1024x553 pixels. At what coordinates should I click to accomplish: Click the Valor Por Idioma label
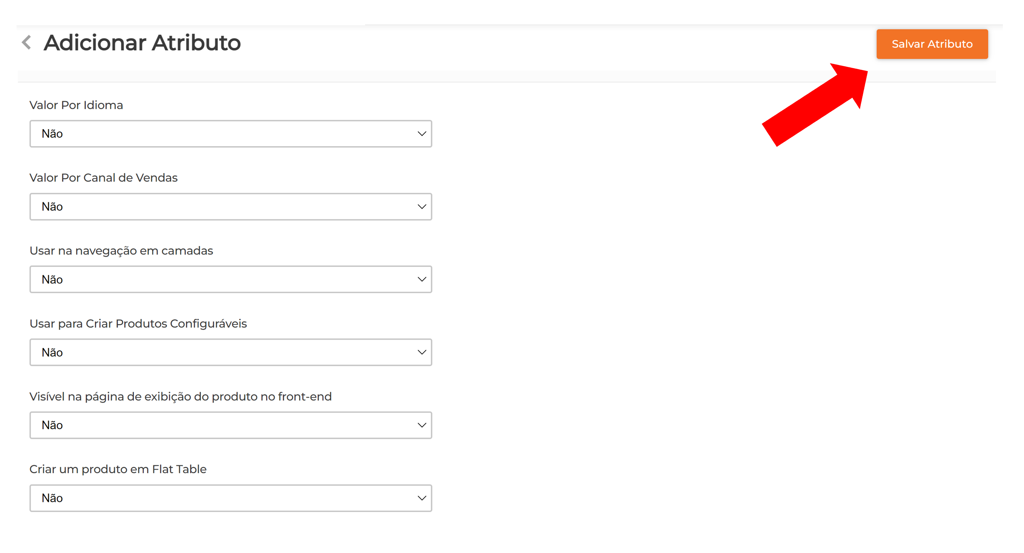[x=76, y=105]
